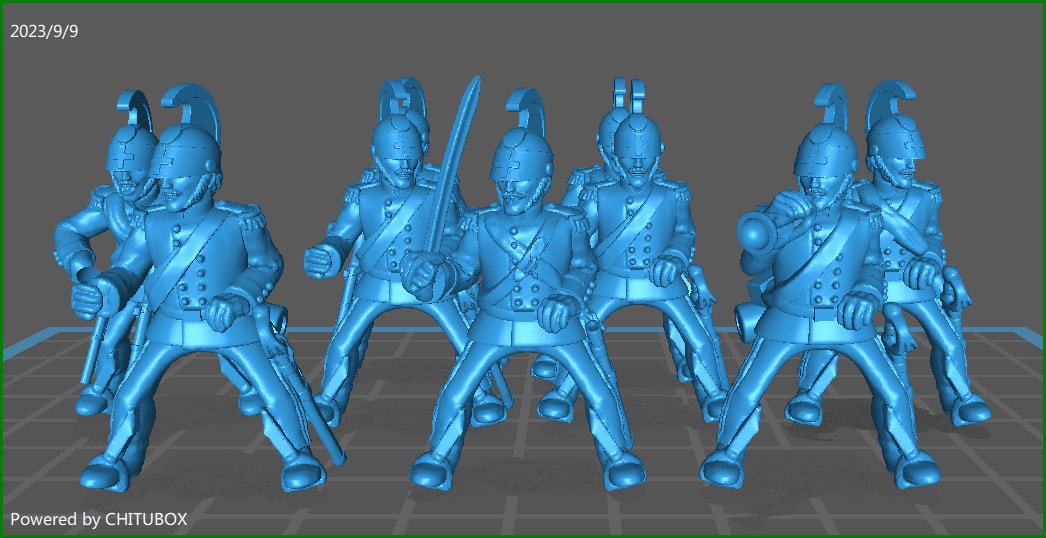Click the front-left soldier's shoulder epaulette

click(240, 212)
